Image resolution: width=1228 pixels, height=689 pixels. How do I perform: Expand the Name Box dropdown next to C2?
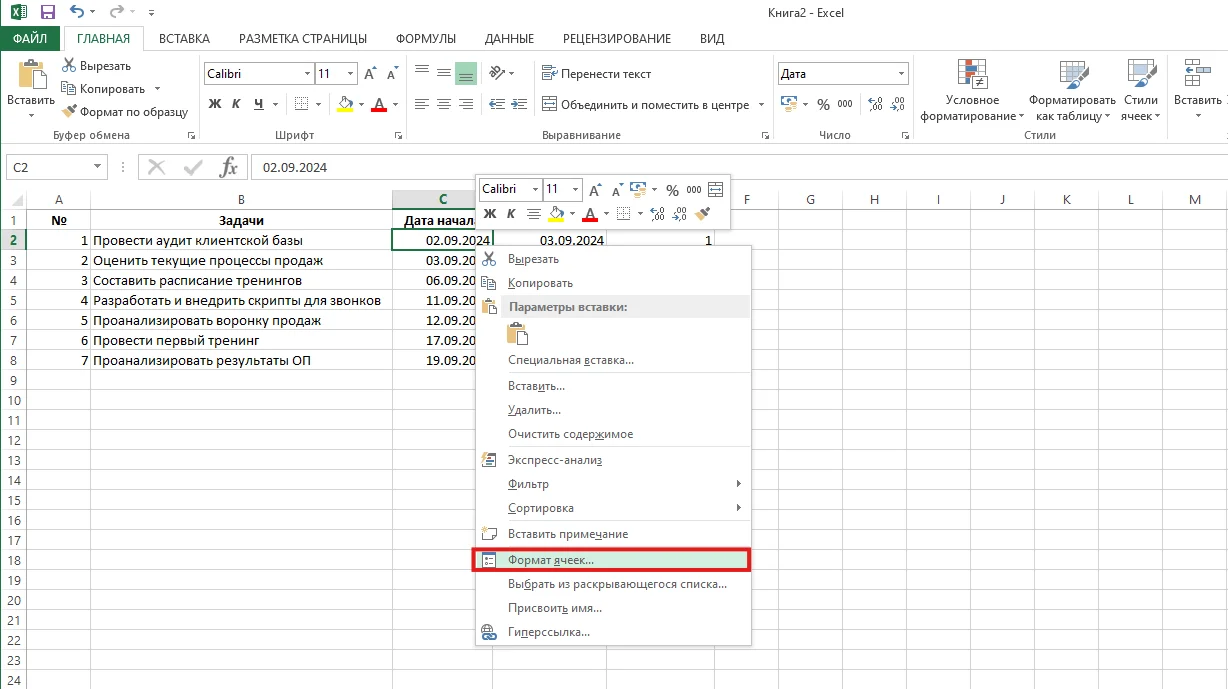coord(98,167)
